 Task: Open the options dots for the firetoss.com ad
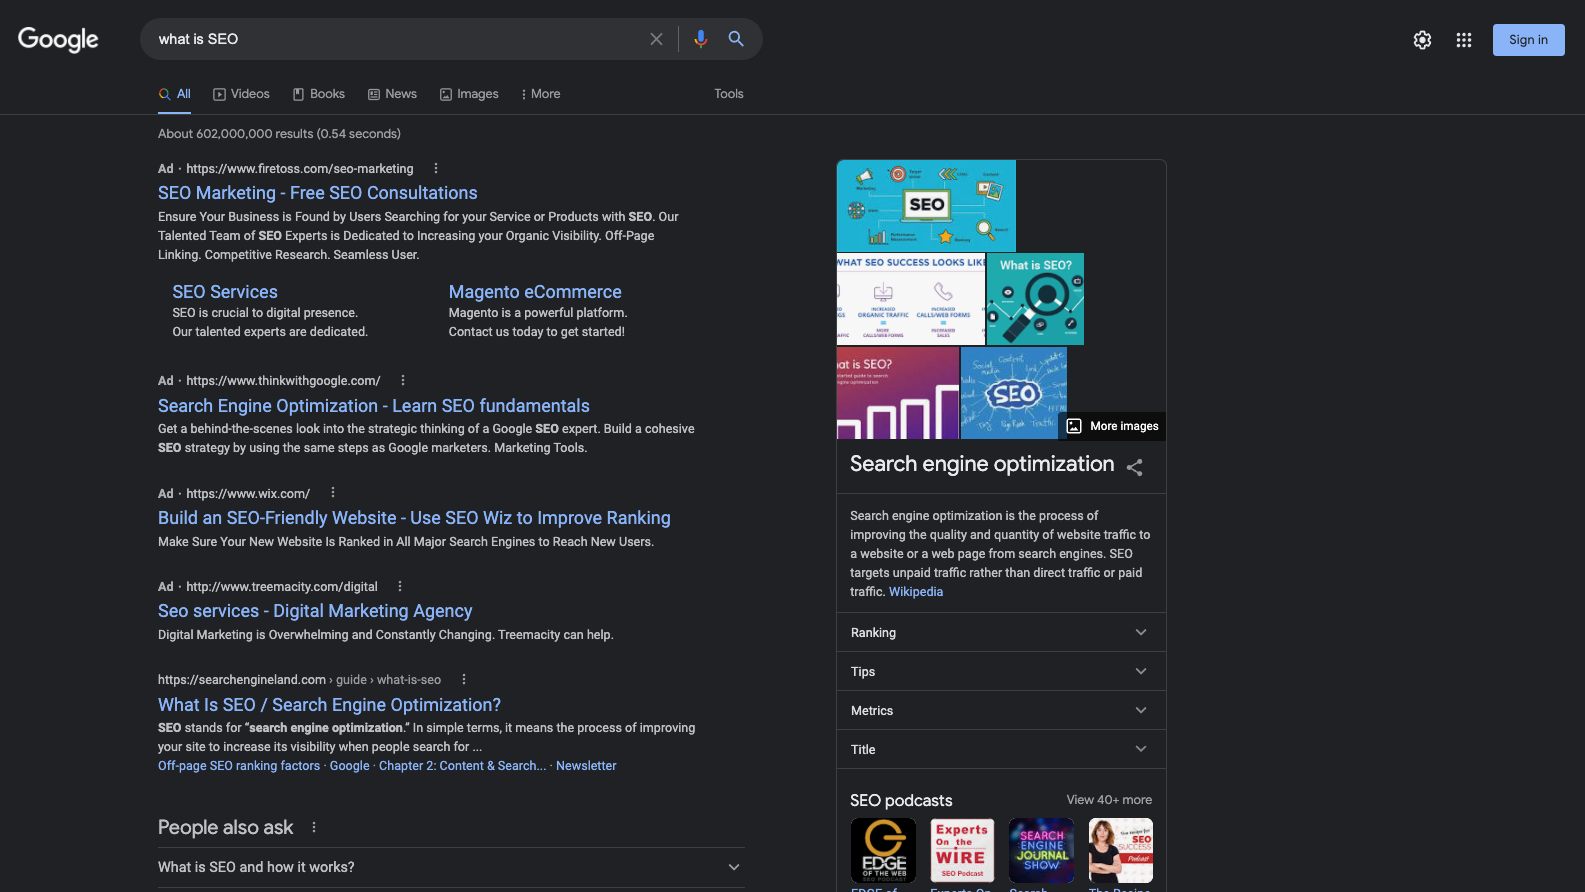436,169
